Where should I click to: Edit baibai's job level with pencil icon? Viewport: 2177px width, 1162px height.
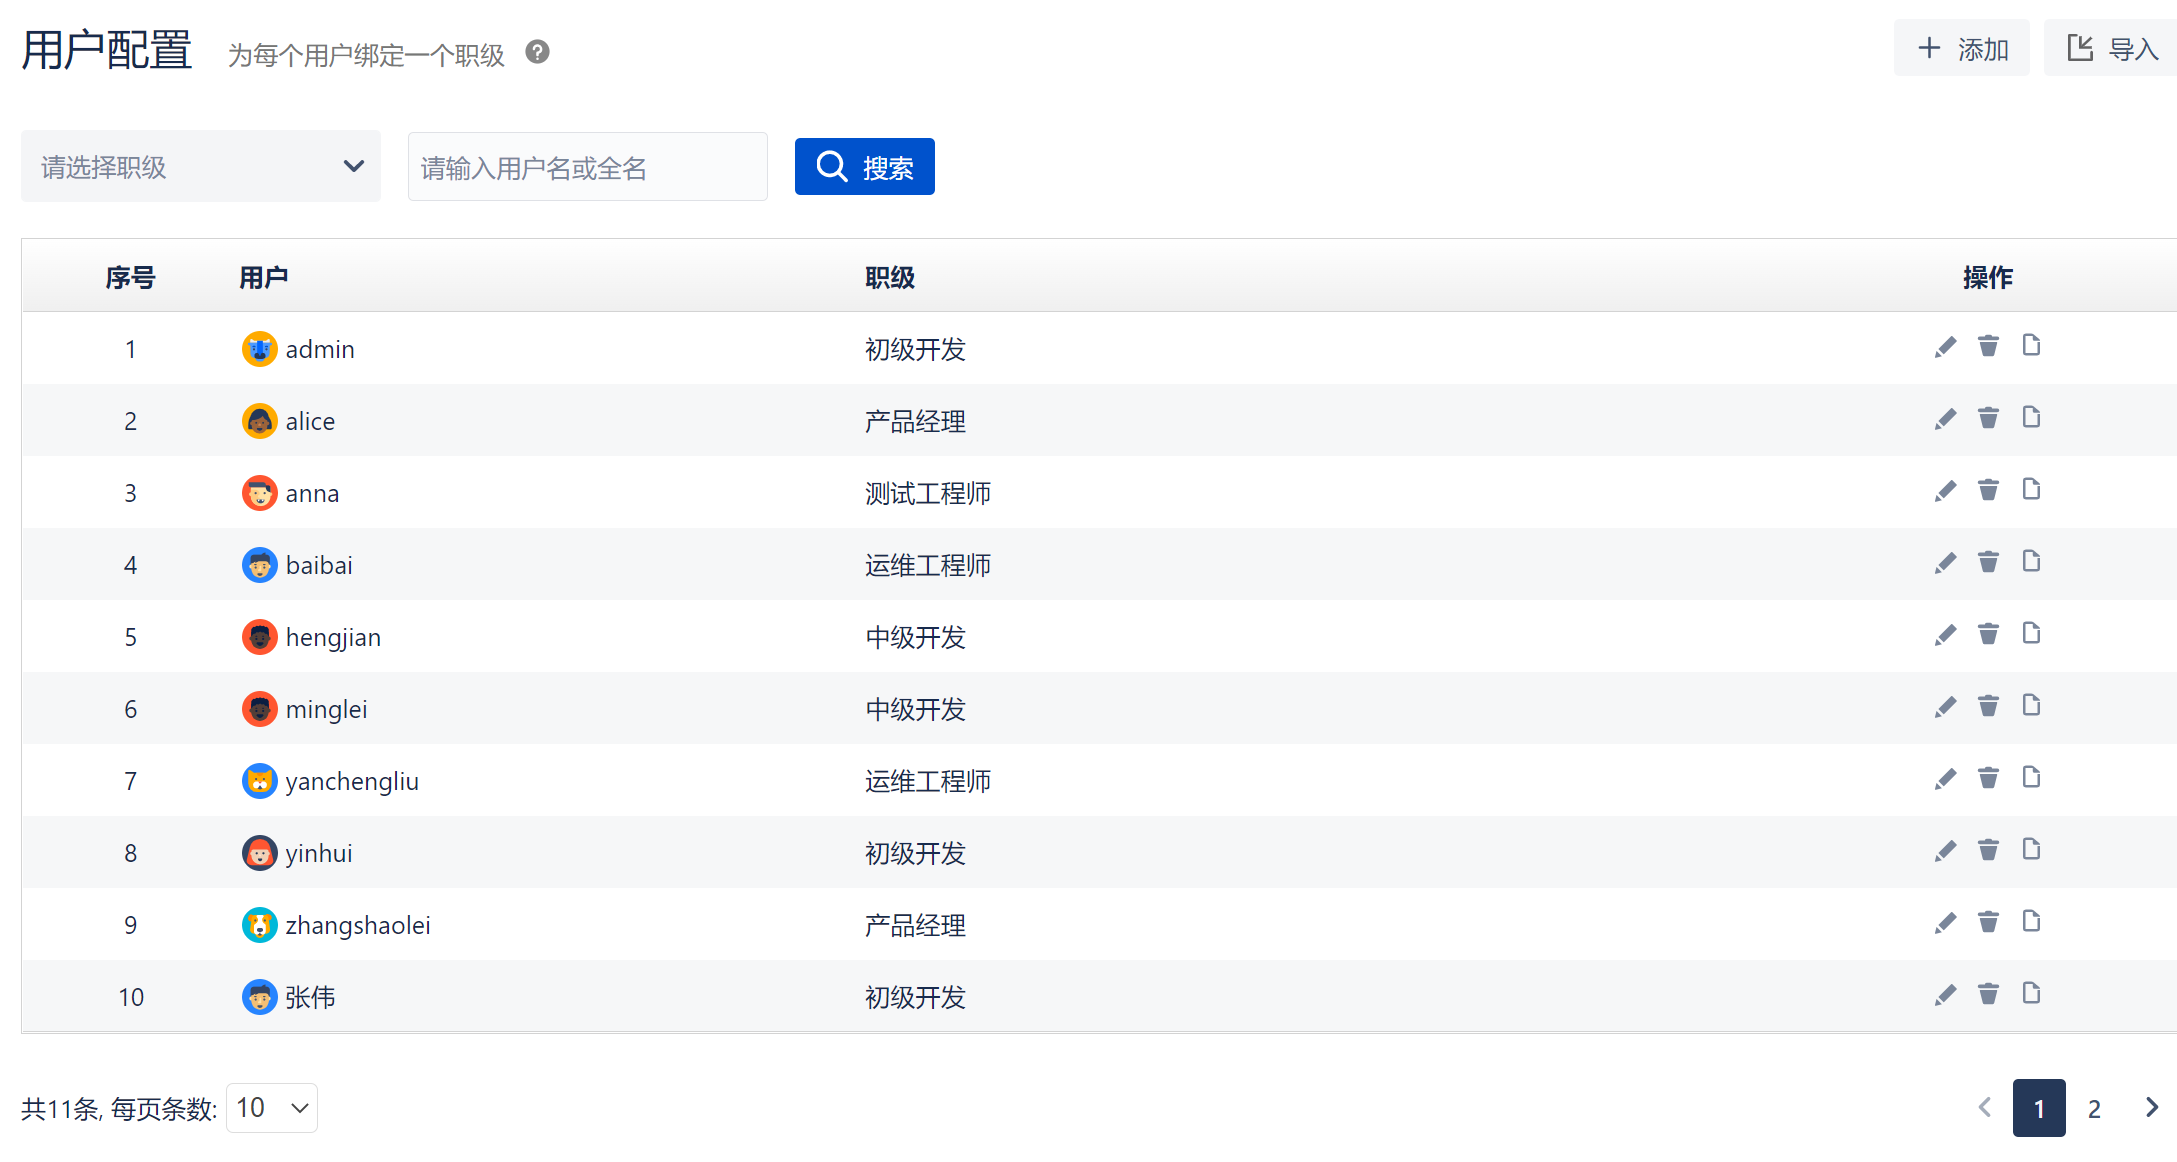[x=1945, y=563]
